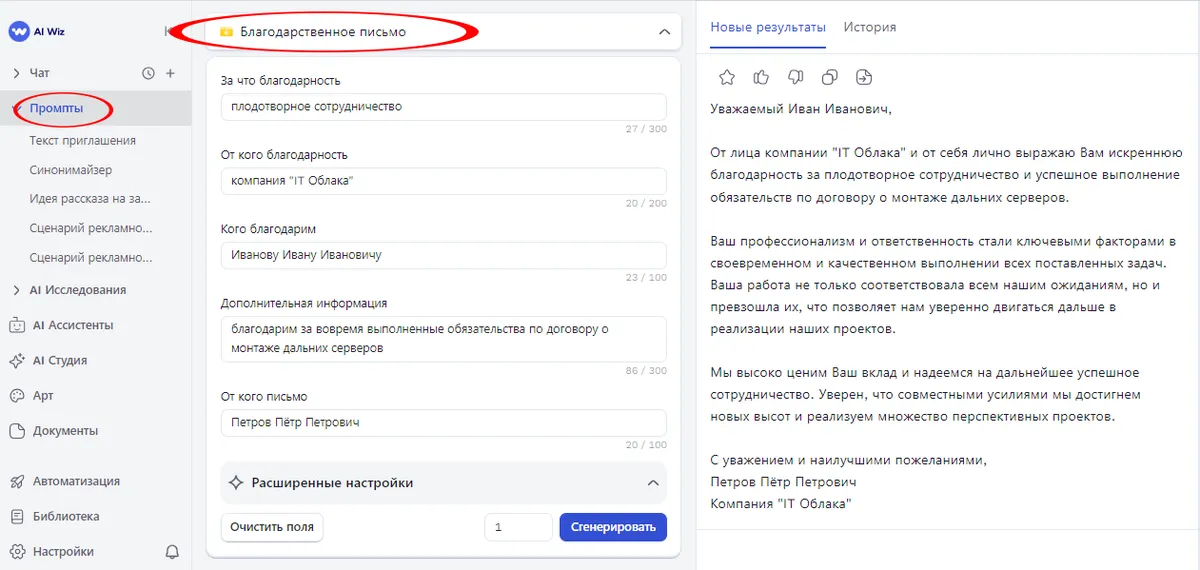Collapse Расширенные настройки chevron
Image resolution: width=1200 pixels, height=570 pixels.
click(x=653, y=483)
